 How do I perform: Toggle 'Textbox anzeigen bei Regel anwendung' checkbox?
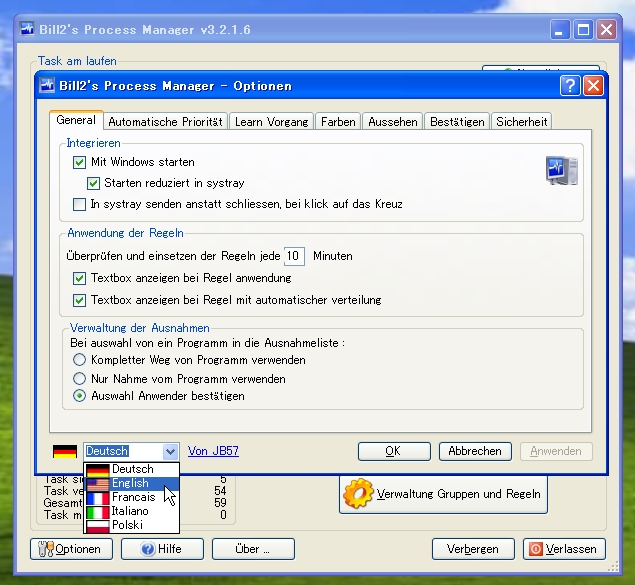[79, 279]
